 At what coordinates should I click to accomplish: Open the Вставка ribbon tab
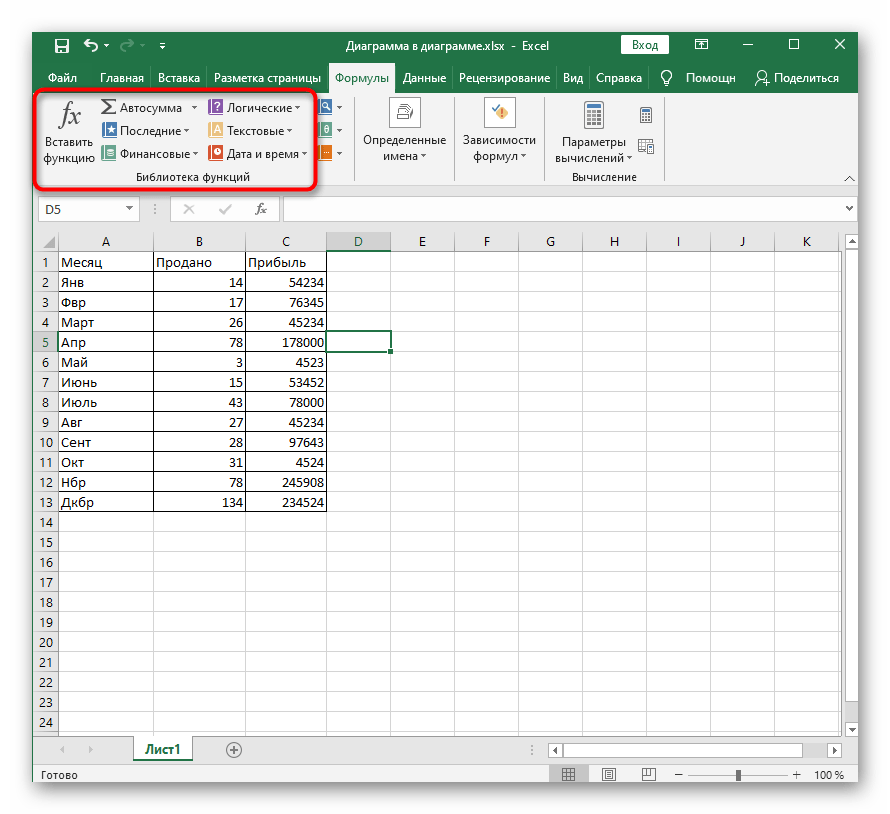click(x=179, y=78)
